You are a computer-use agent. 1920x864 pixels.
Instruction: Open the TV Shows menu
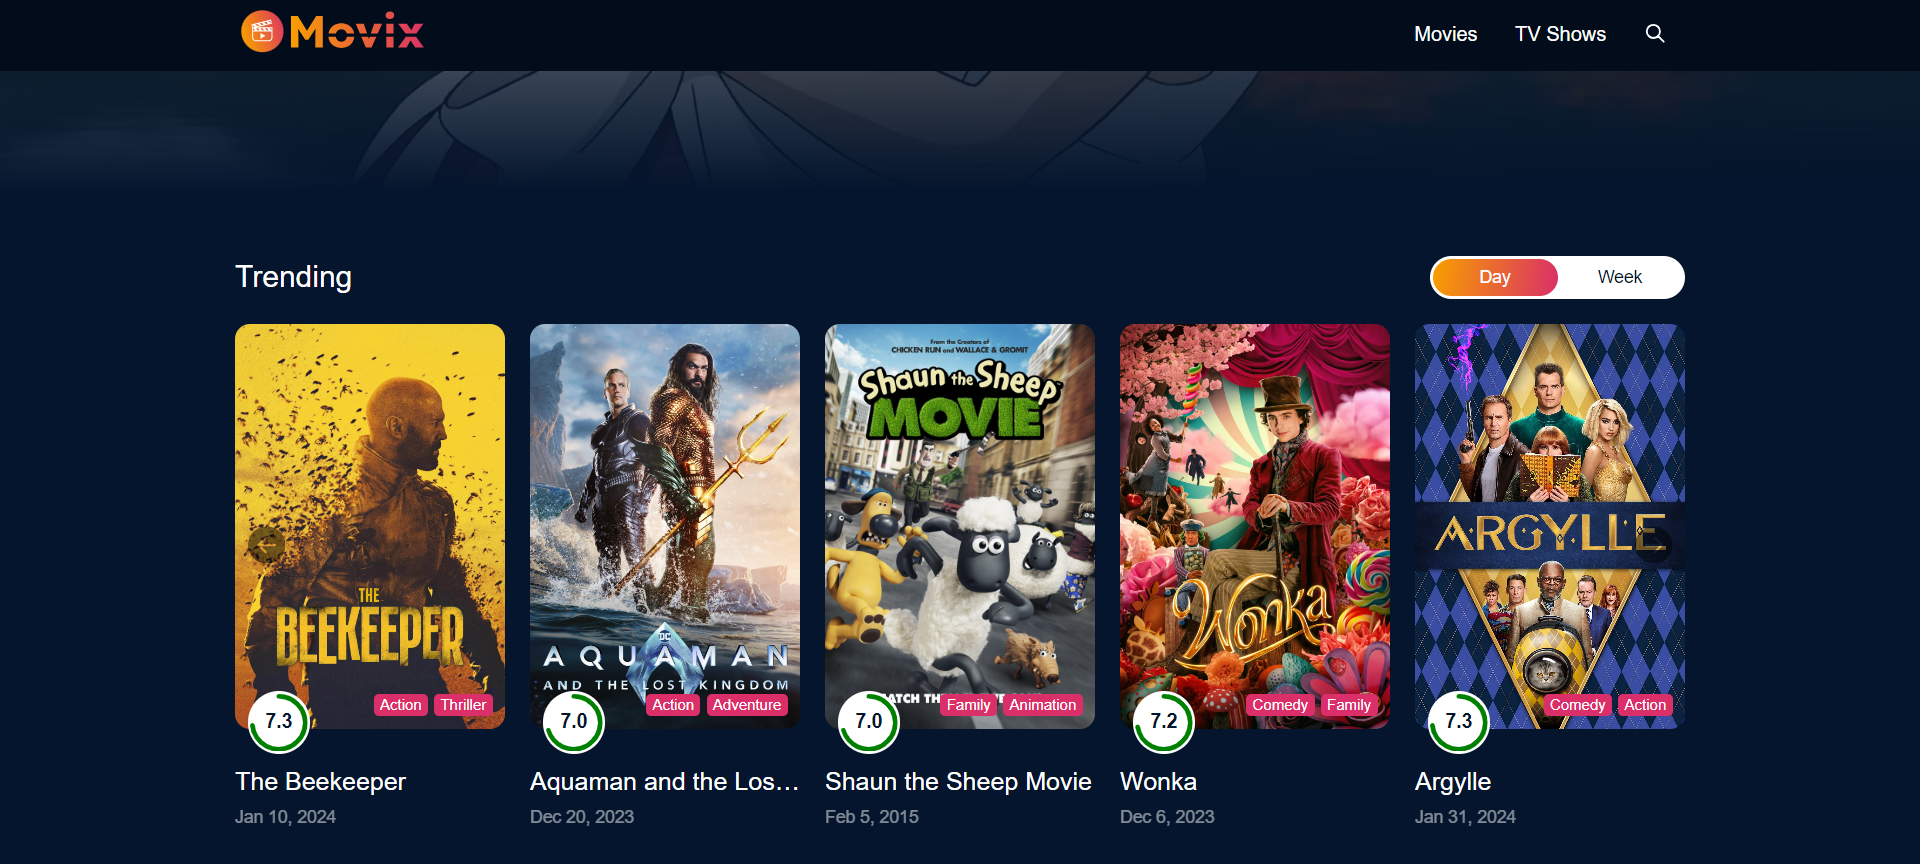pyautogui.click(x=1560, y=34)
